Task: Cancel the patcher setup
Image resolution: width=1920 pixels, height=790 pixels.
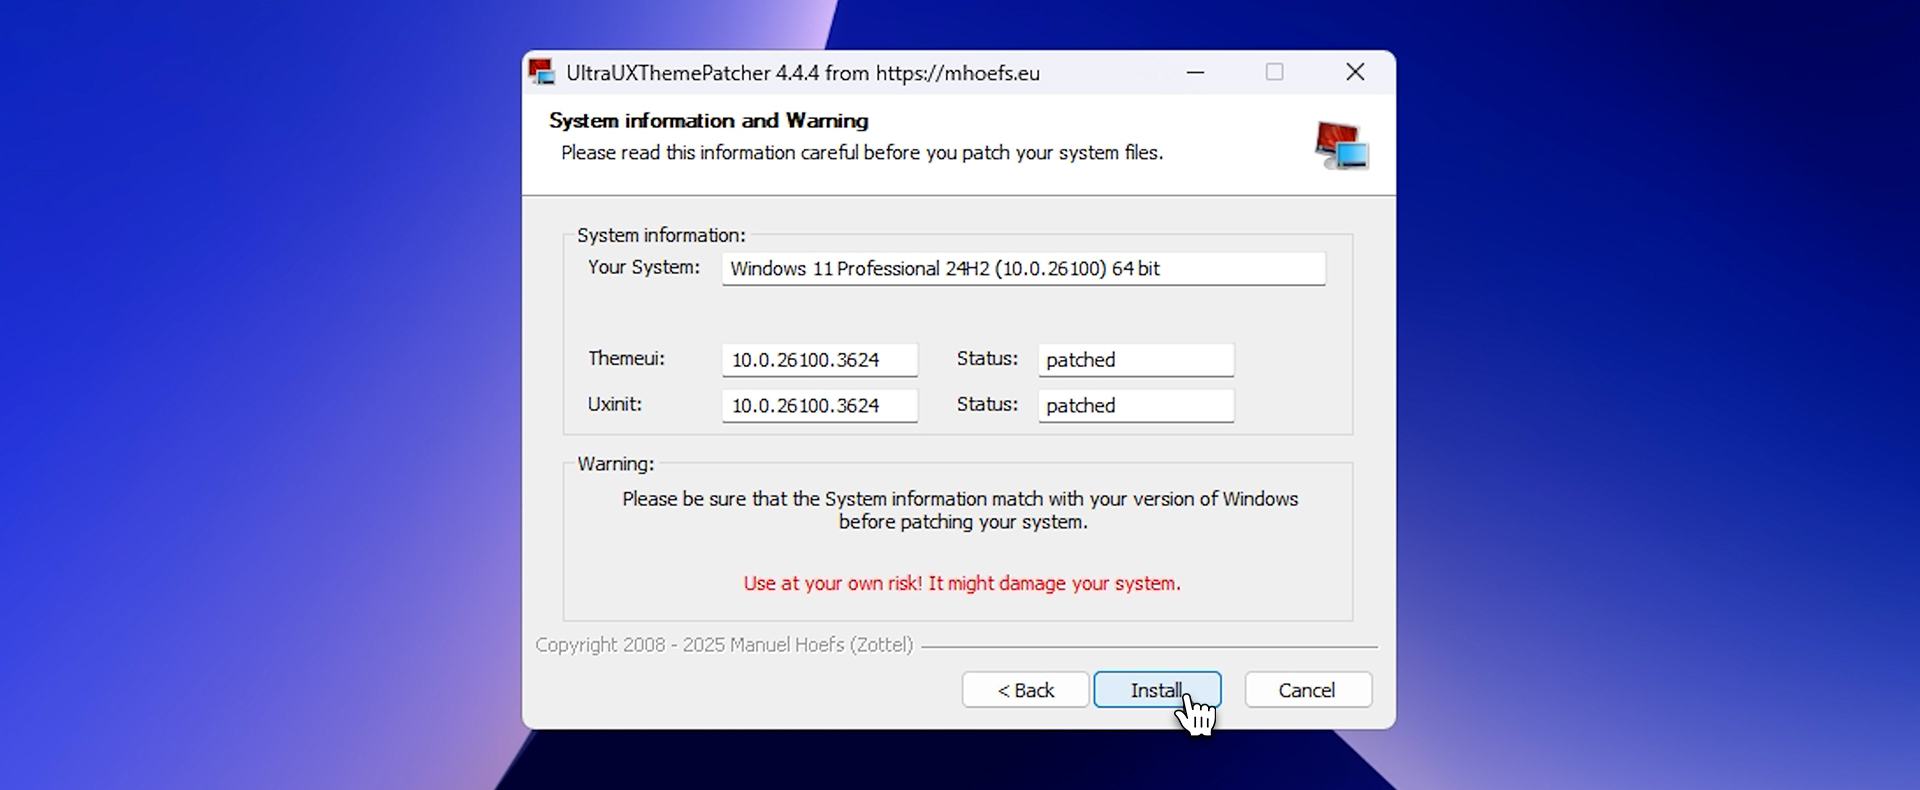Action: click(x=1307, y=690)
